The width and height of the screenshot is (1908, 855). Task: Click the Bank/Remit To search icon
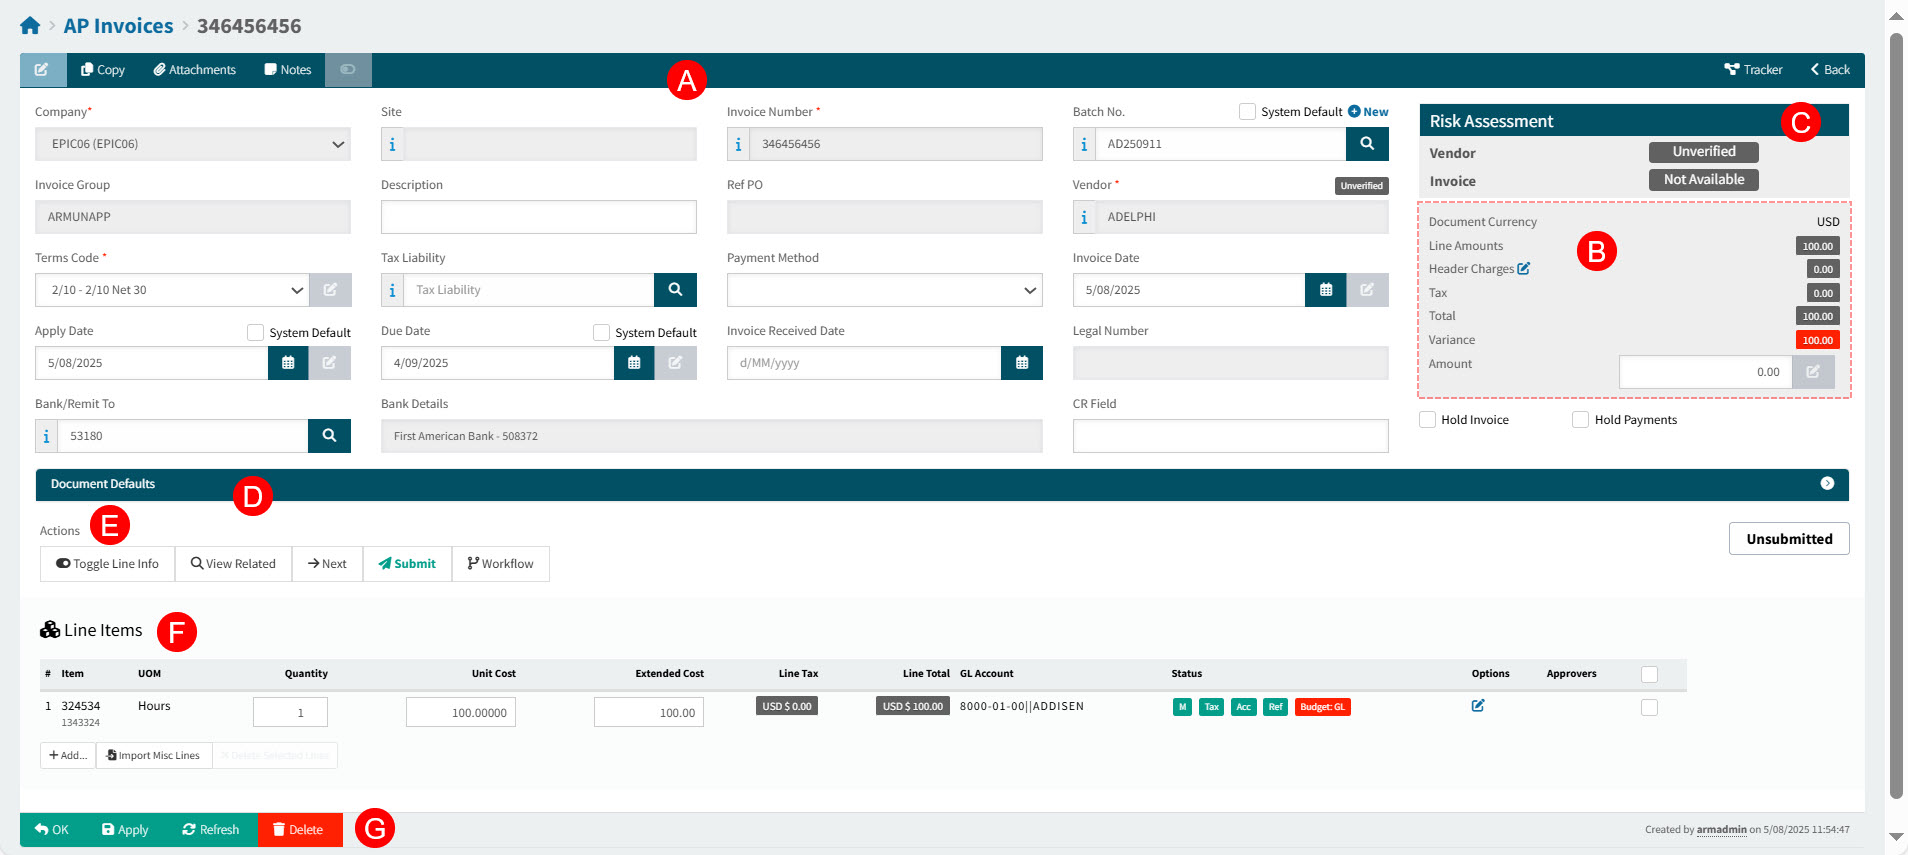click(x=329, y=436)
